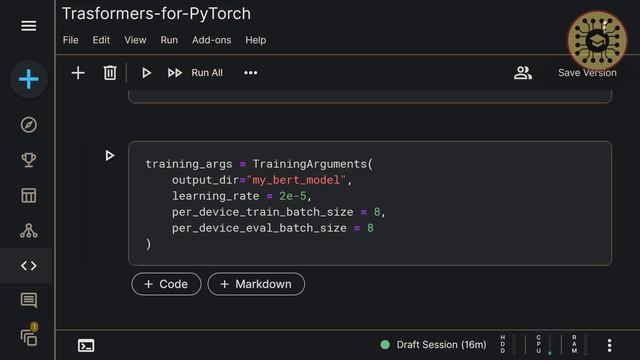
Task: Click Save Version button
Action: pyautogui.click(x=587, y=73)
